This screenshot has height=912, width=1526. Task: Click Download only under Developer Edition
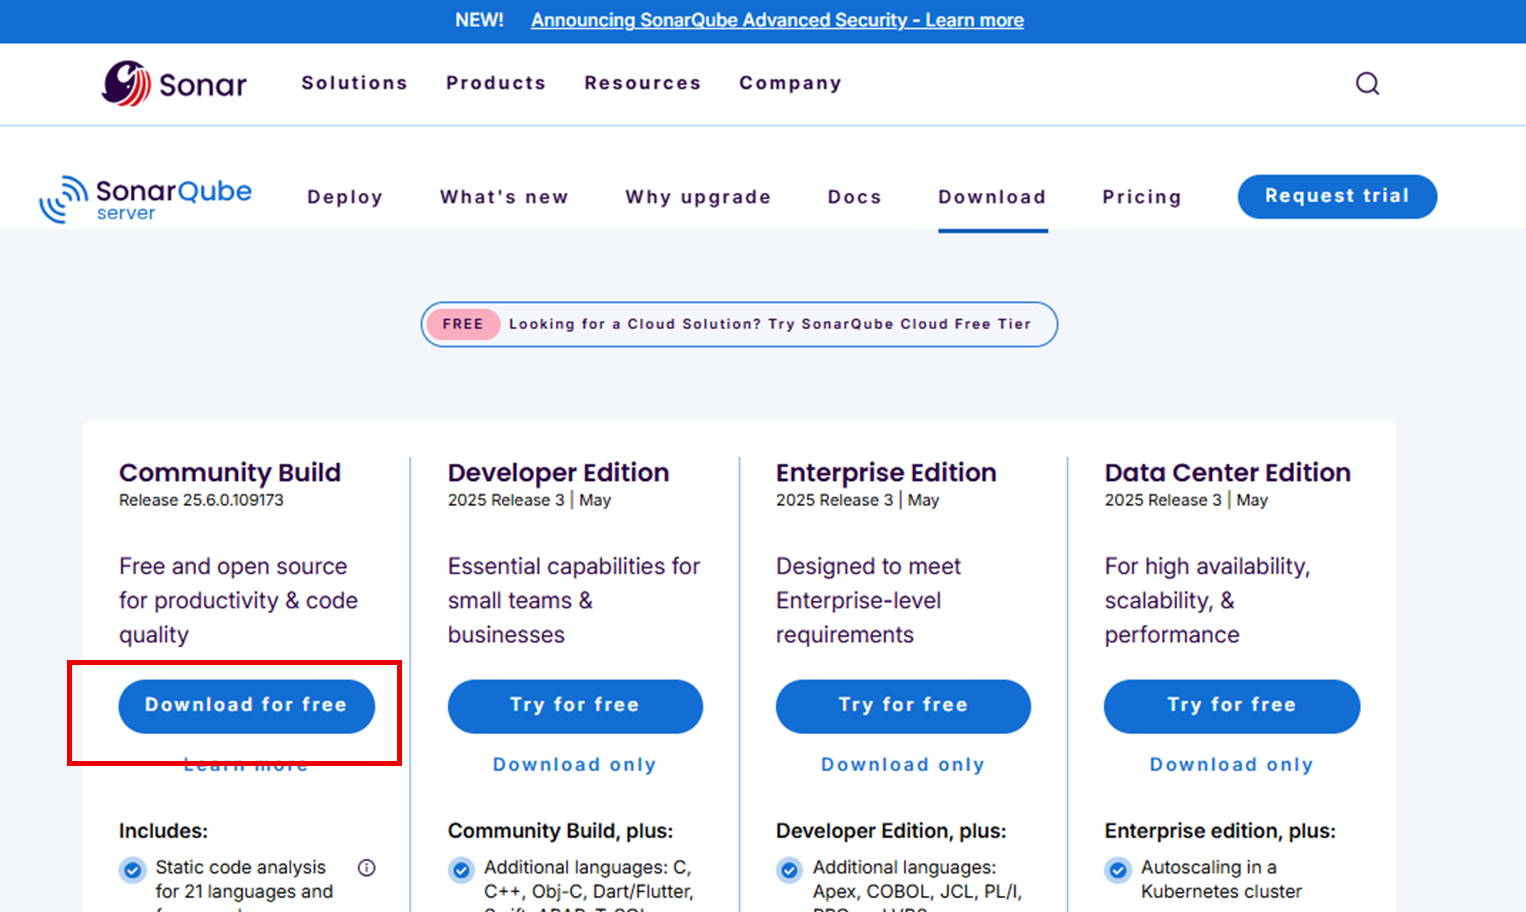[575, 764]
